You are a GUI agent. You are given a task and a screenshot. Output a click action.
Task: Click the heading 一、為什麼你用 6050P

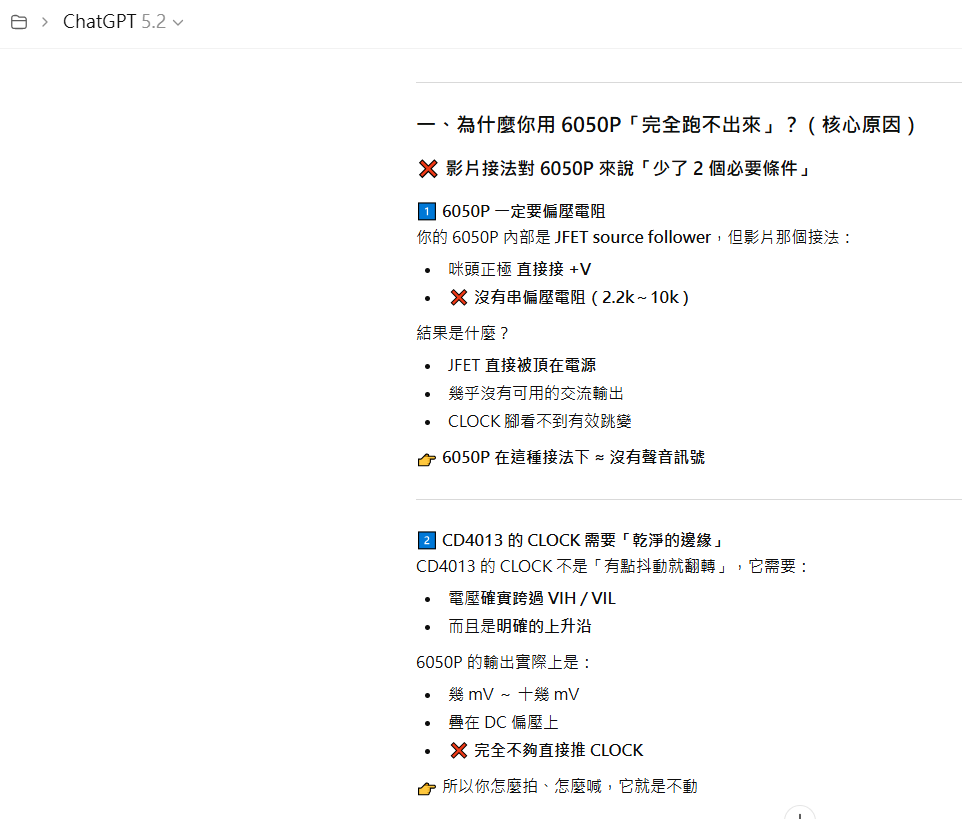(666, 125)
